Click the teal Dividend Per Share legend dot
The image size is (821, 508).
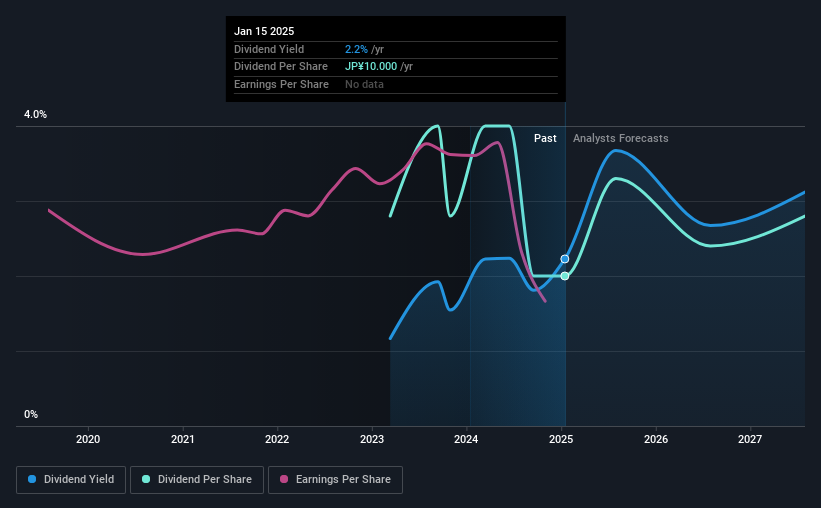146,479
